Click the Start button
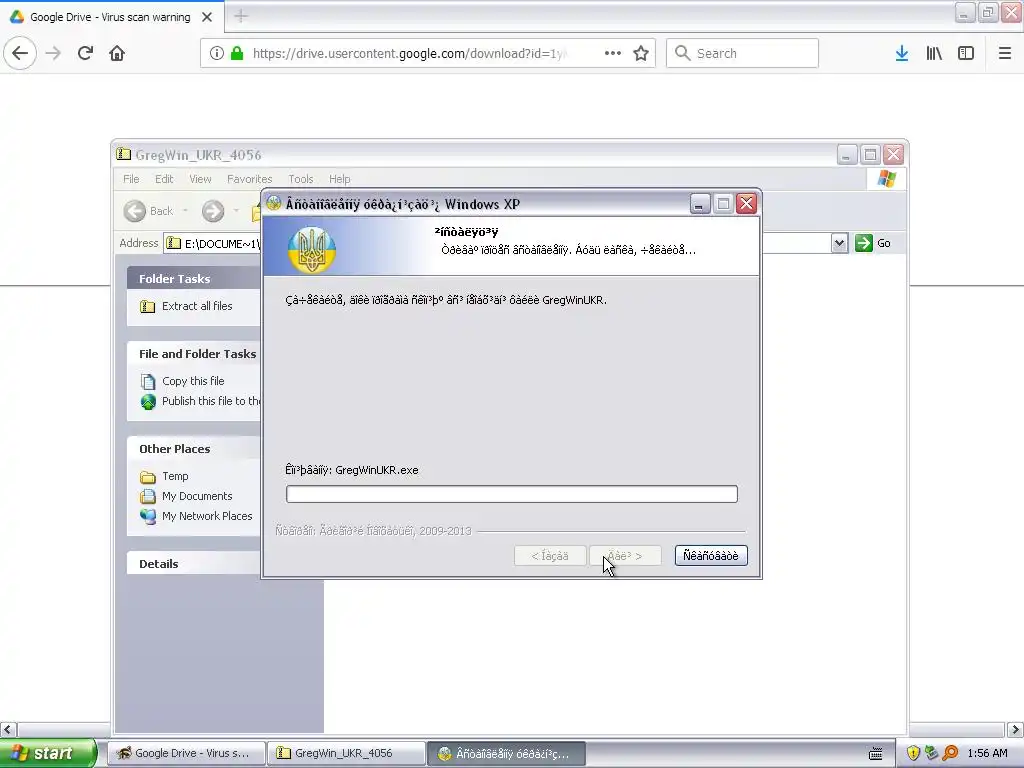This screenshot has width=1024, height=768. pyautogui.click(x=48, y=753)
